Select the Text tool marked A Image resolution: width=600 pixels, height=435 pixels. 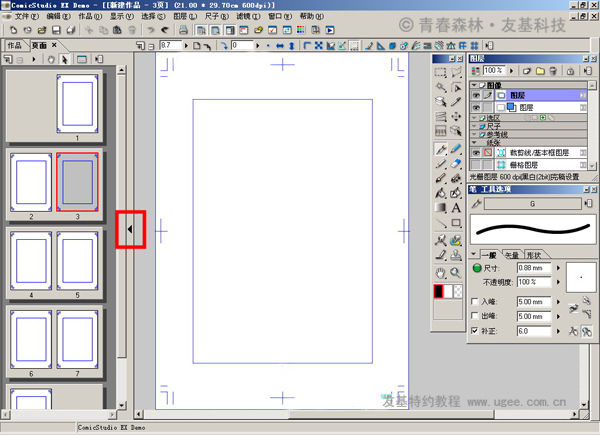click(x=455, y=208)
